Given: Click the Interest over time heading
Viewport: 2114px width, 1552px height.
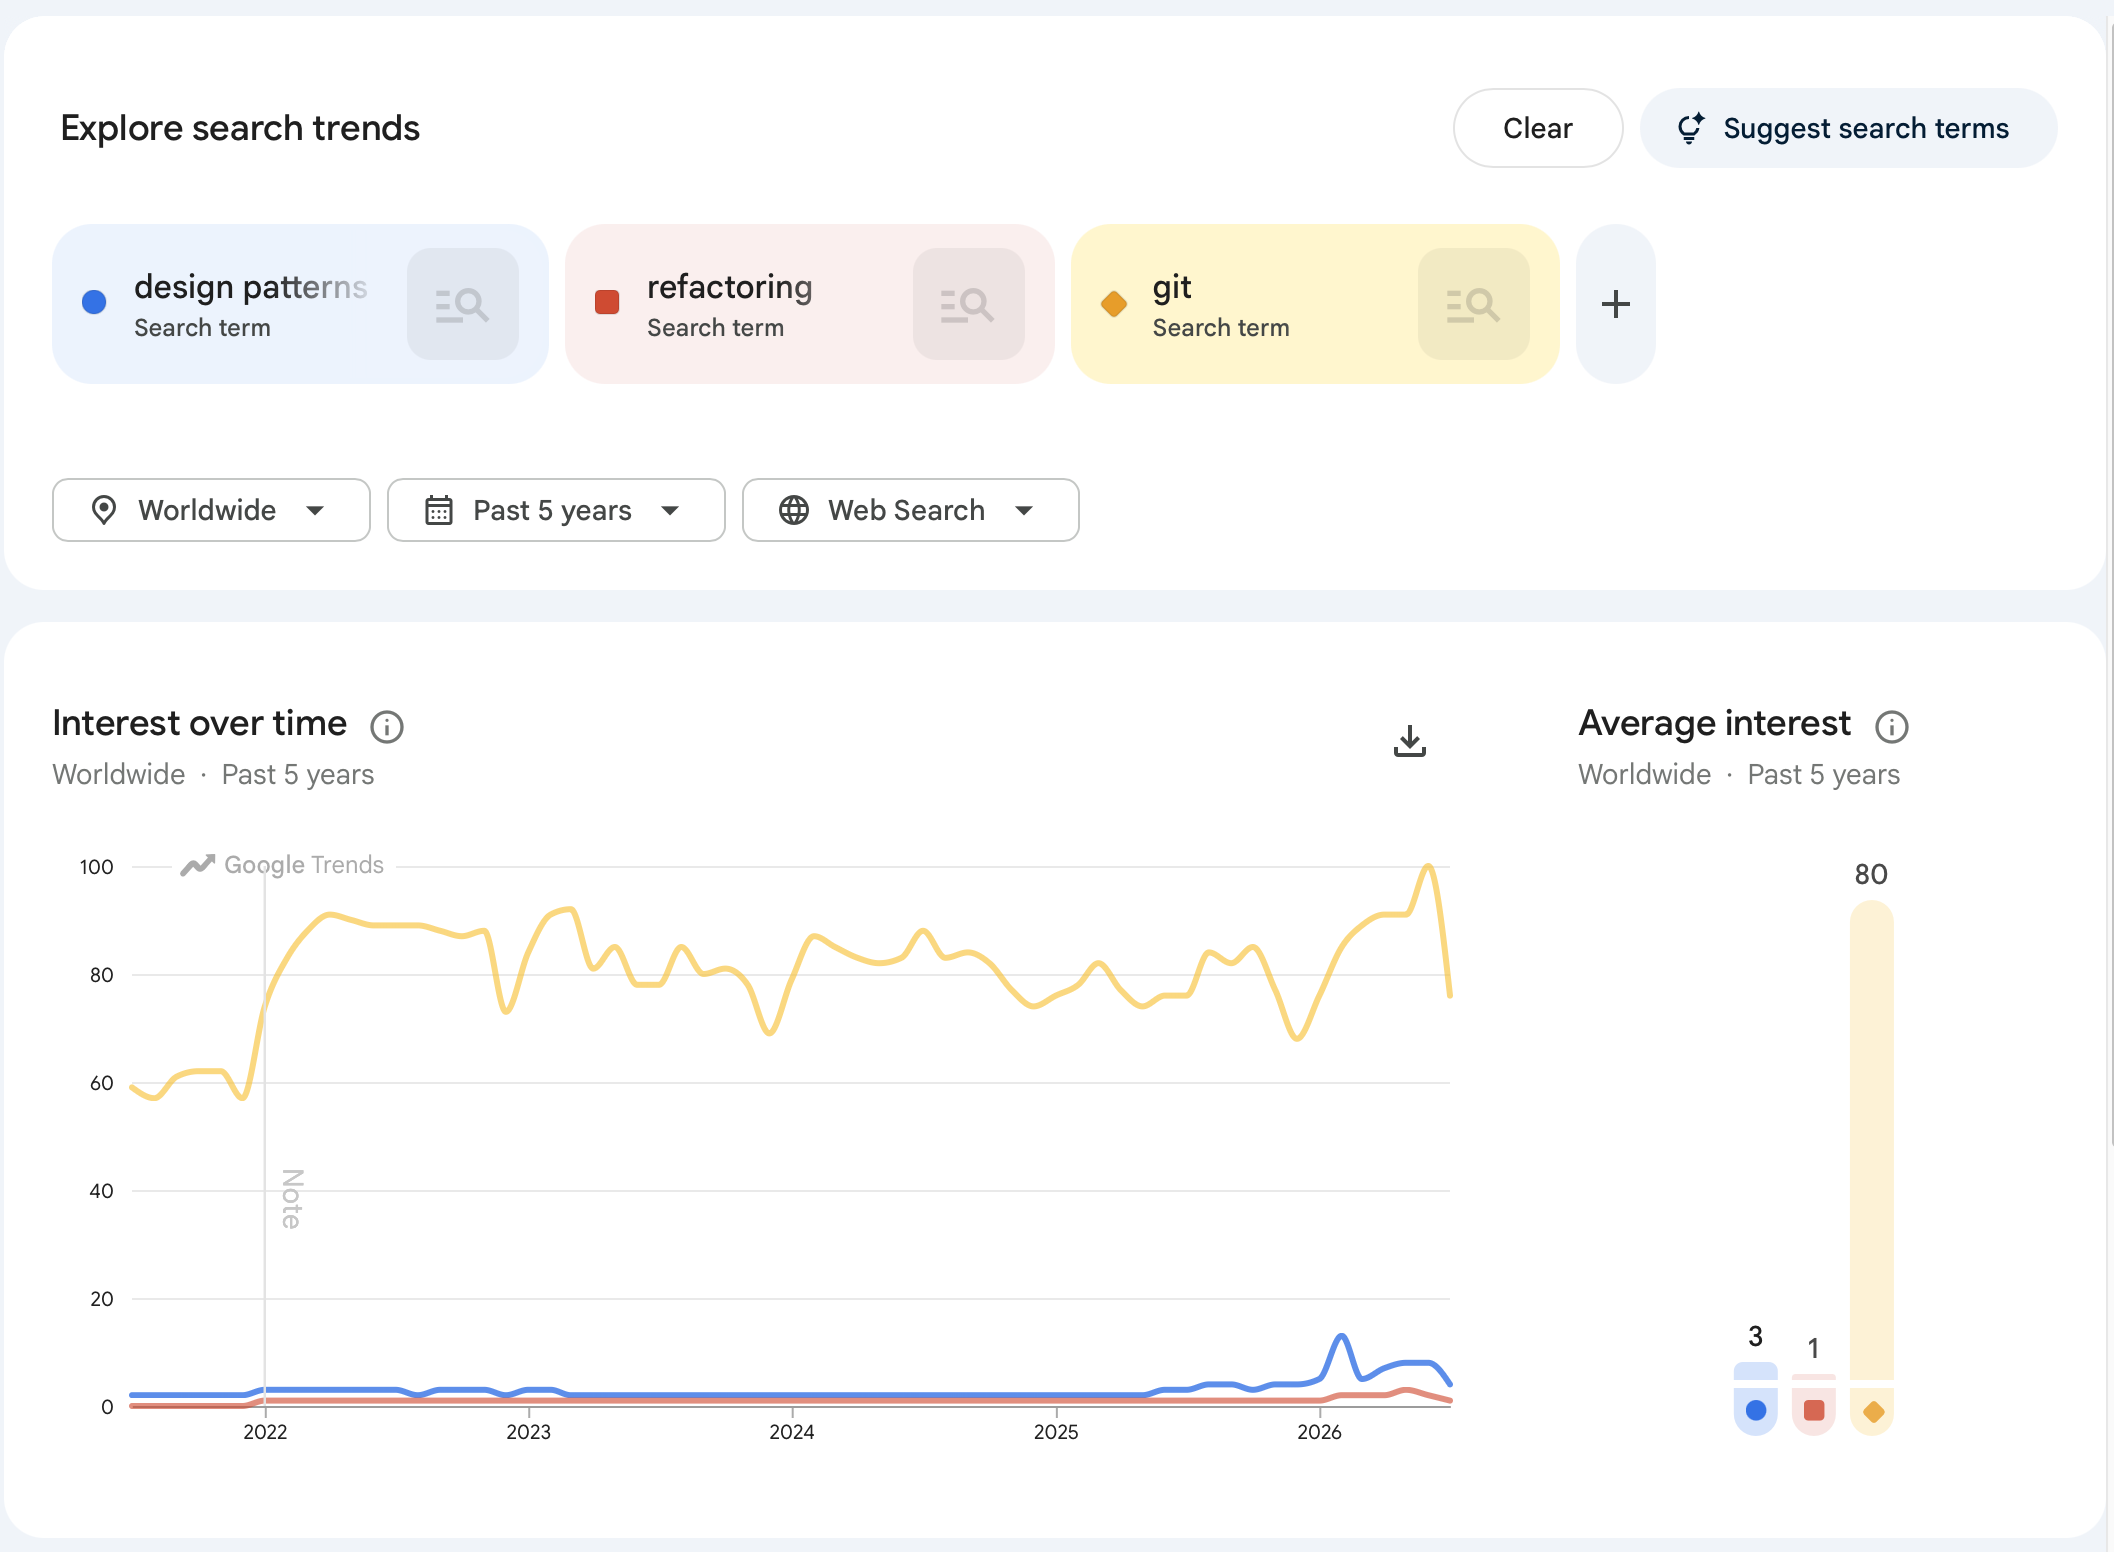Looking at the screenshot, I should [200, 723].
